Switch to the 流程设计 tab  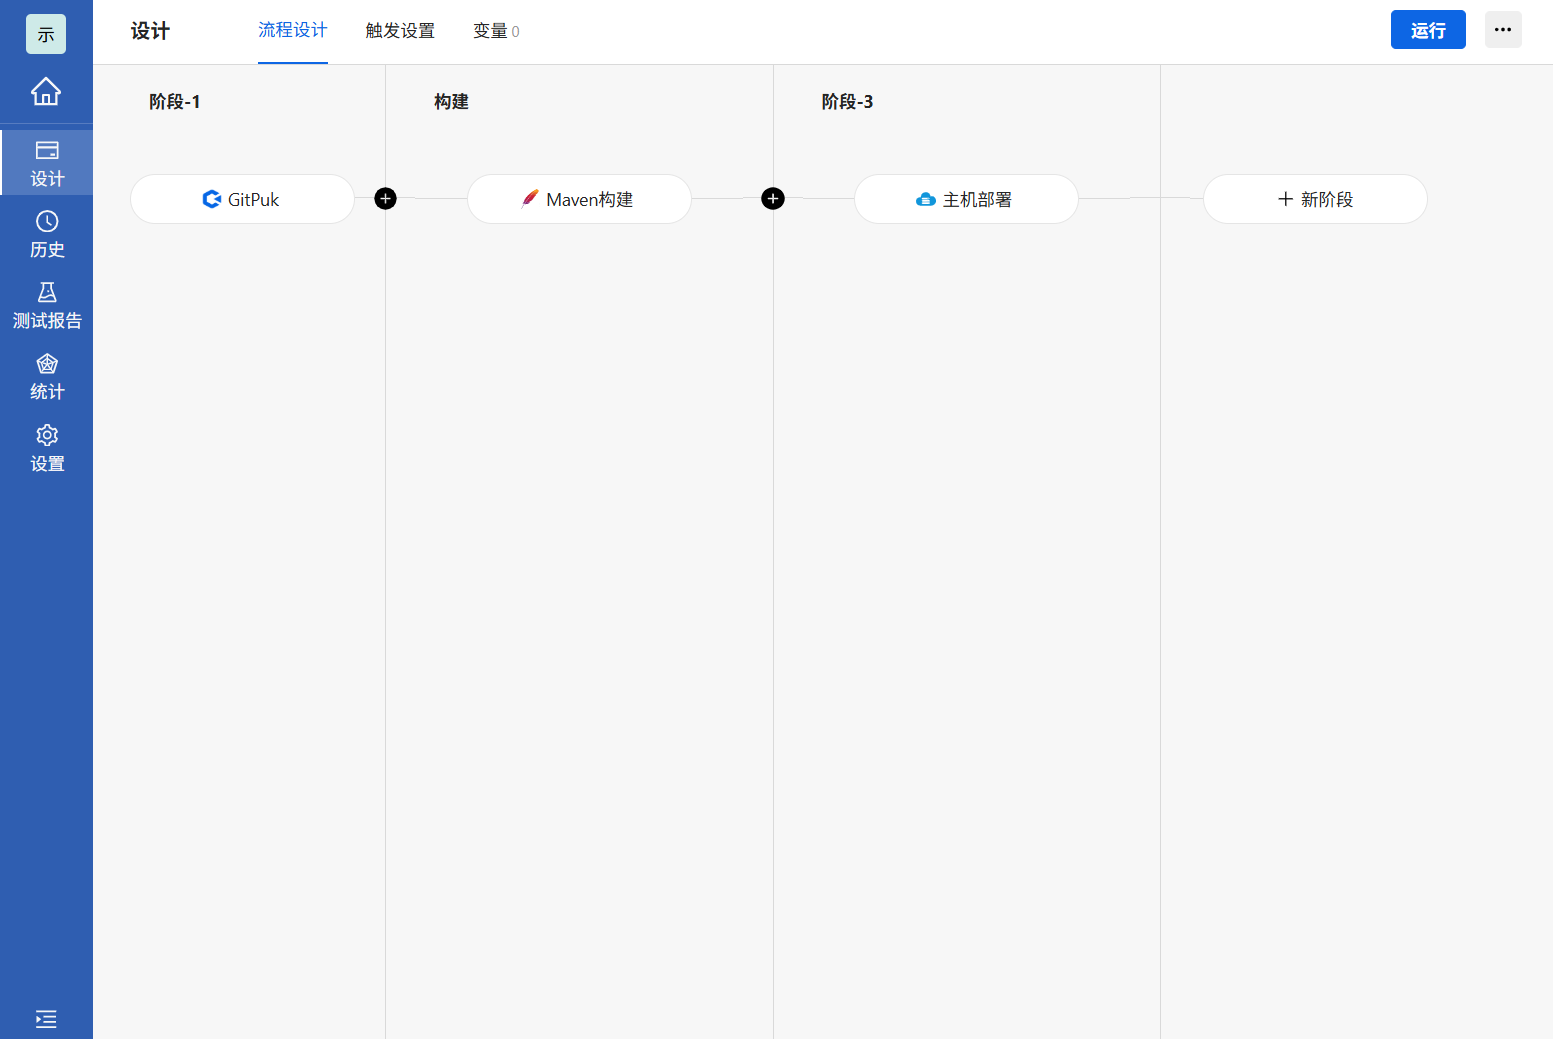click(x=293, y=31)
